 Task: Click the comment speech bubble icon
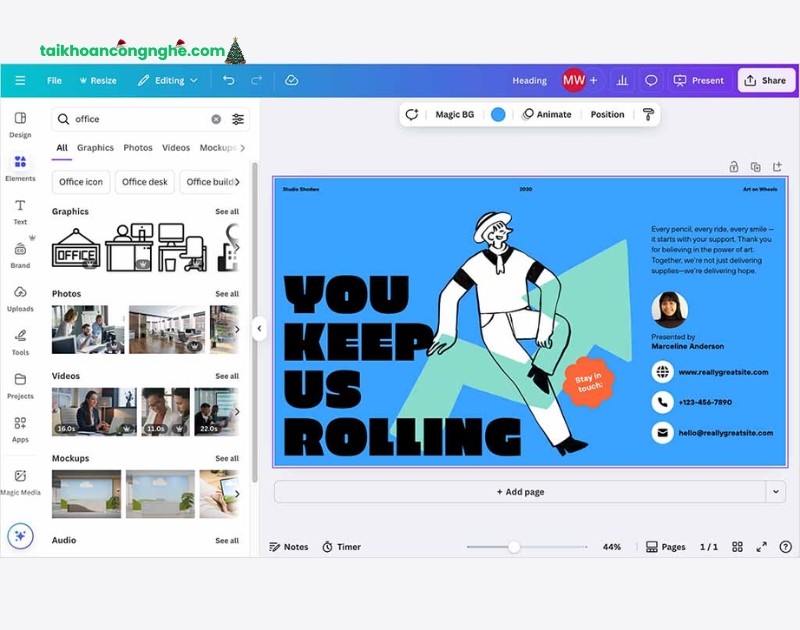(651, 80)
